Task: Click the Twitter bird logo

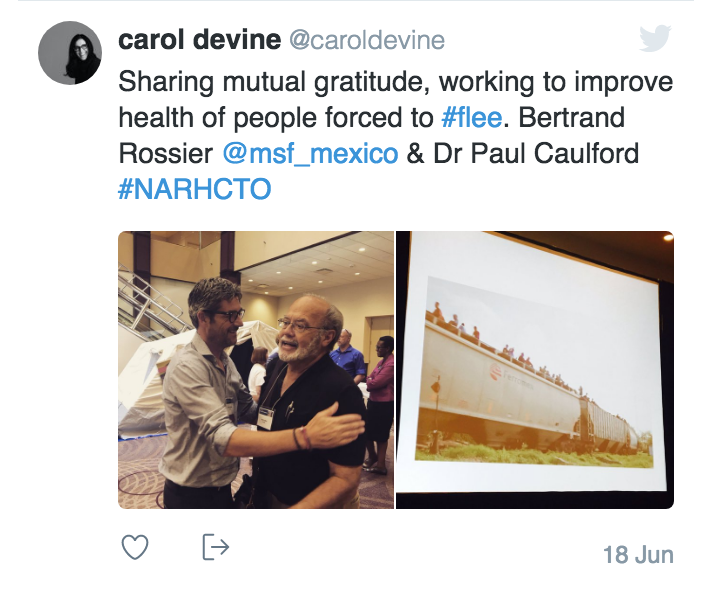Action: [x=655, y=38]
